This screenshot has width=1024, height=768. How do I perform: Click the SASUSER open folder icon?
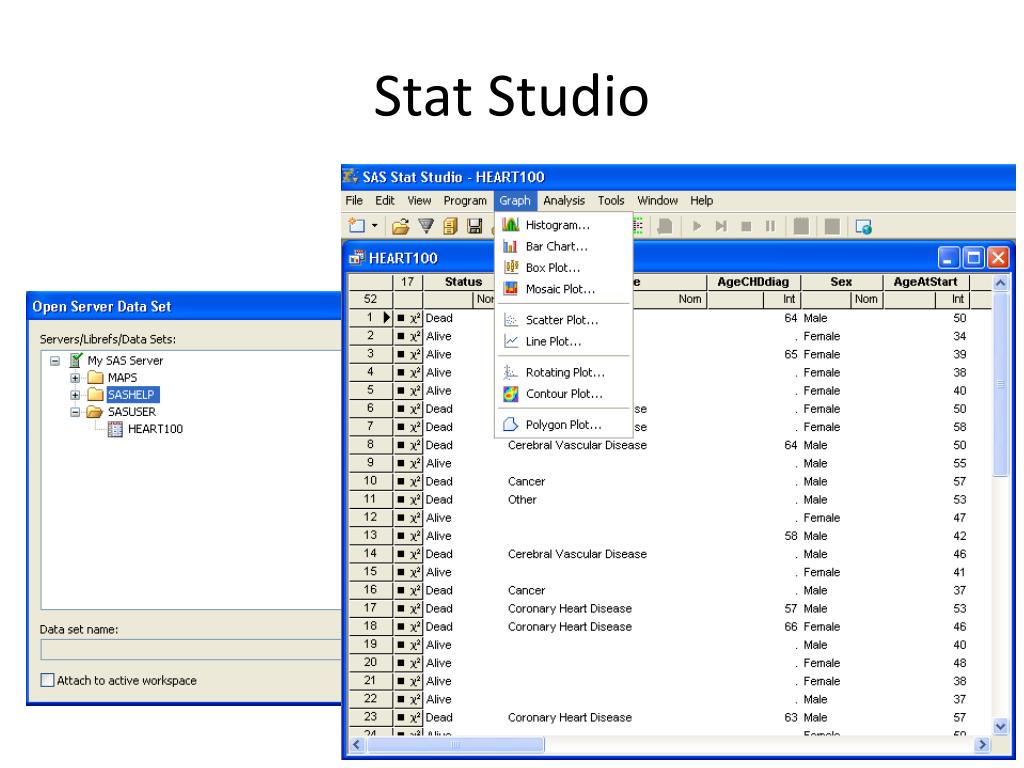[95, 412]
